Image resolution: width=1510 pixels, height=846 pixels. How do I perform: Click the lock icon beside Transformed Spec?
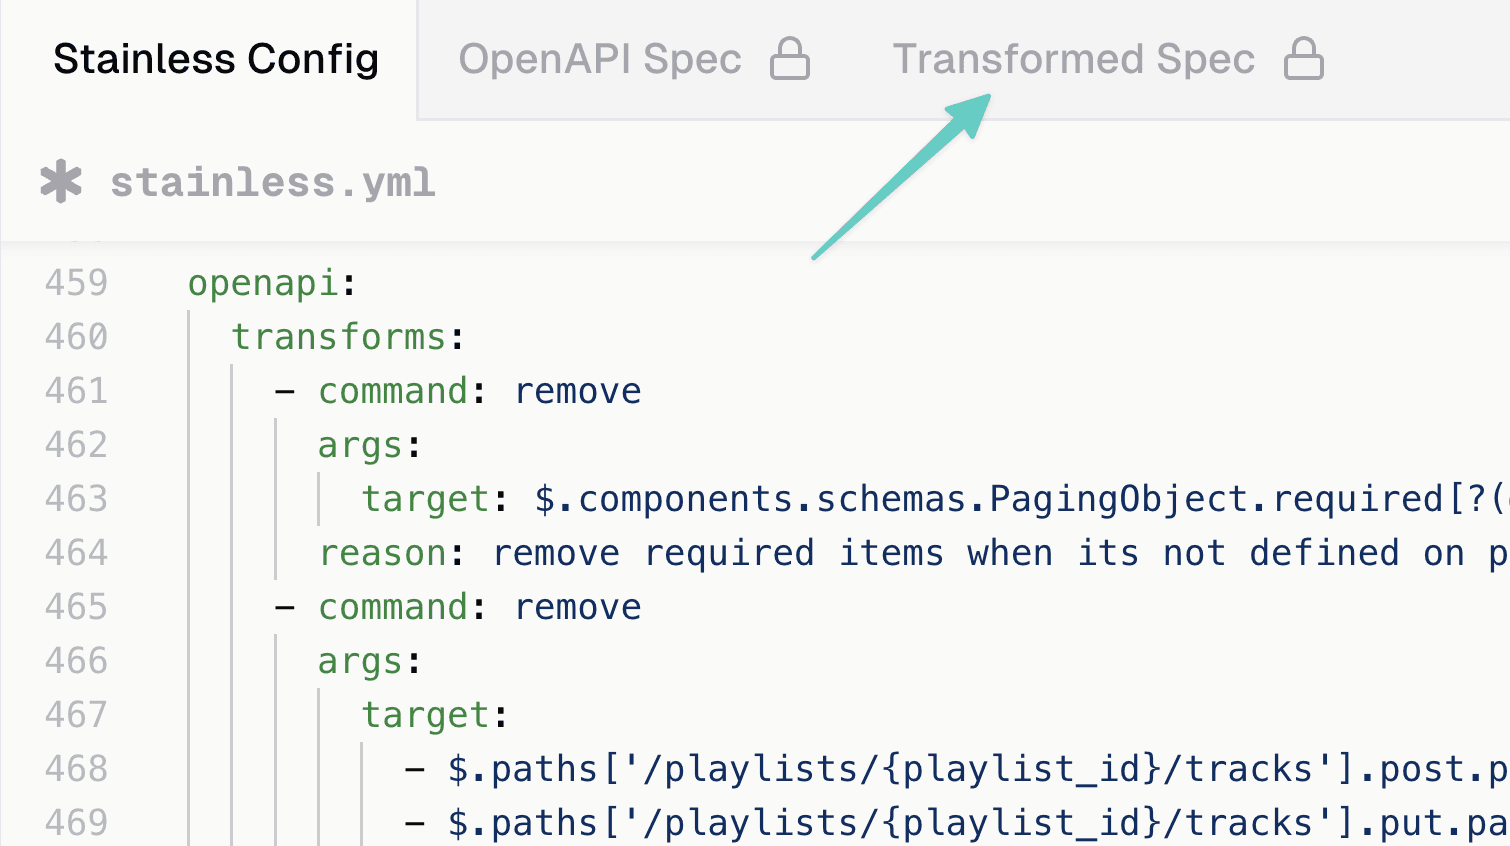[x=1304, y=59]
